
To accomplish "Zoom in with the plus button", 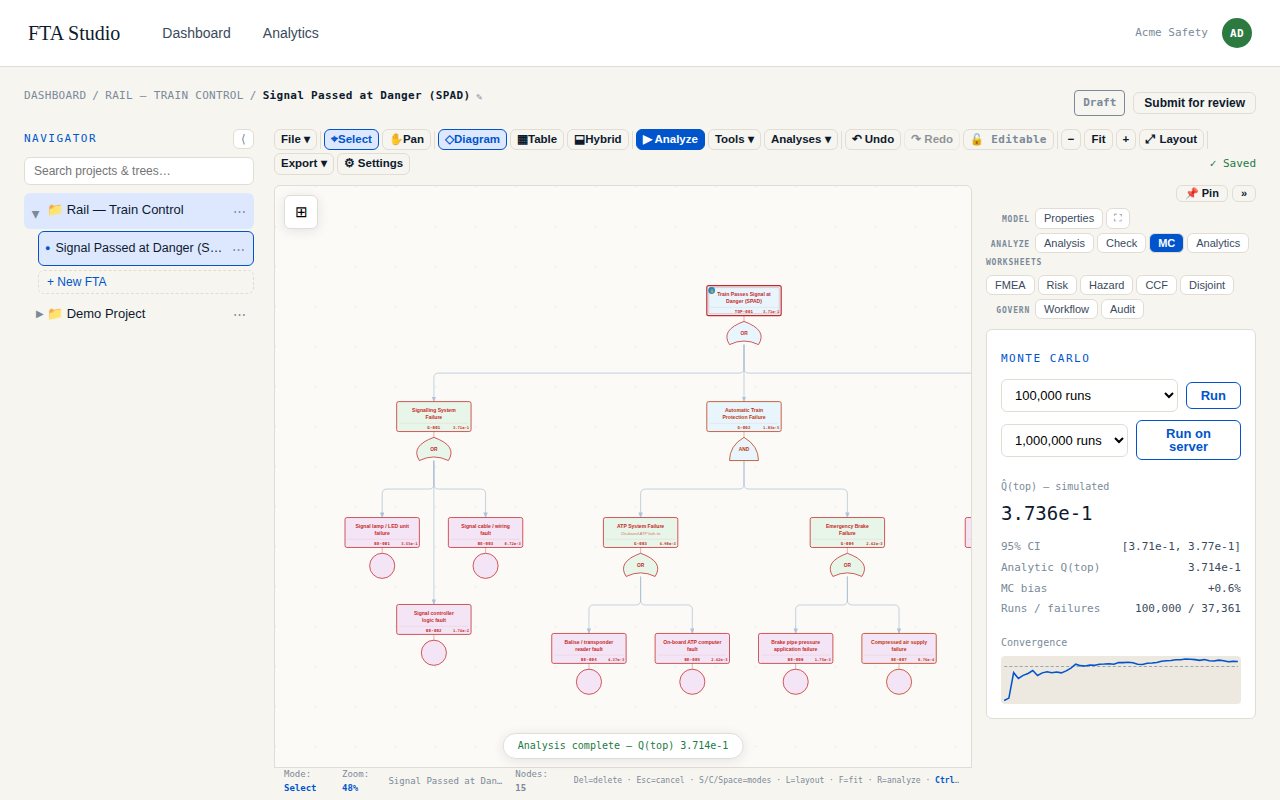I will (x=1126, y=139).
